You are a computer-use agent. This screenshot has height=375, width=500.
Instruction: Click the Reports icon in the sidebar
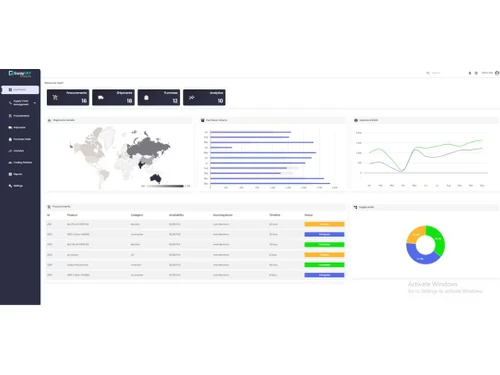pyautogui.click(x=10, y=174)
